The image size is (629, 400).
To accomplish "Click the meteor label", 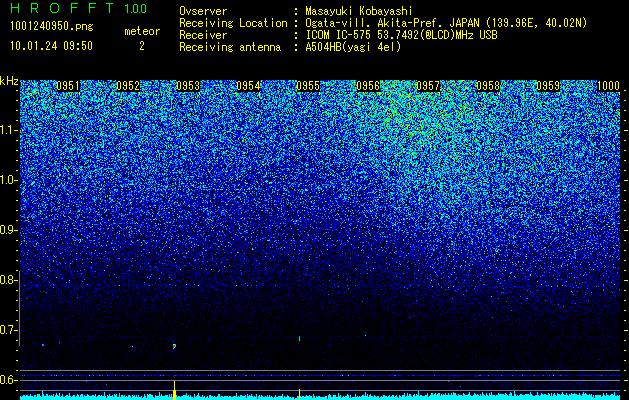I will 142,31.
